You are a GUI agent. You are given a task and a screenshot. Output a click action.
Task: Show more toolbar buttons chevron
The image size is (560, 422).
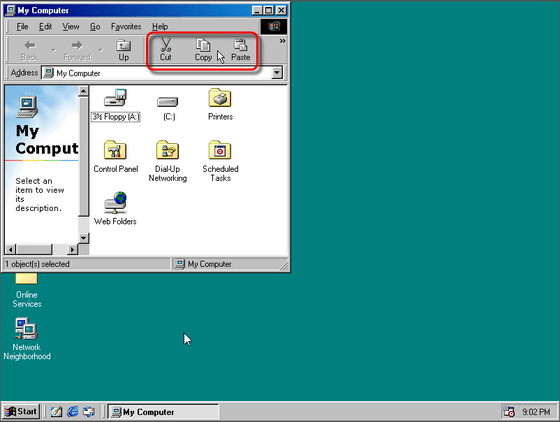point(282,41)
